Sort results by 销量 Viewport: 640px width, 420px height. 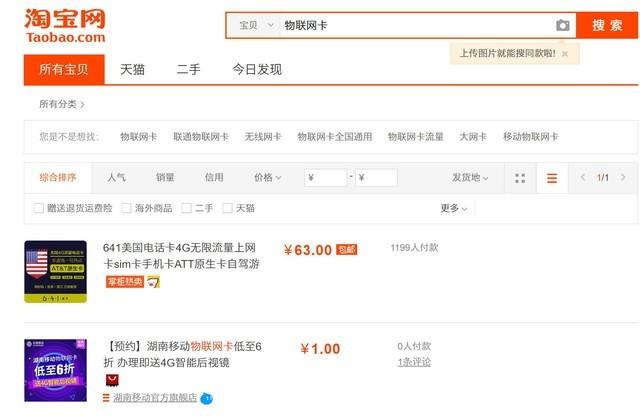tap(165, 178)
